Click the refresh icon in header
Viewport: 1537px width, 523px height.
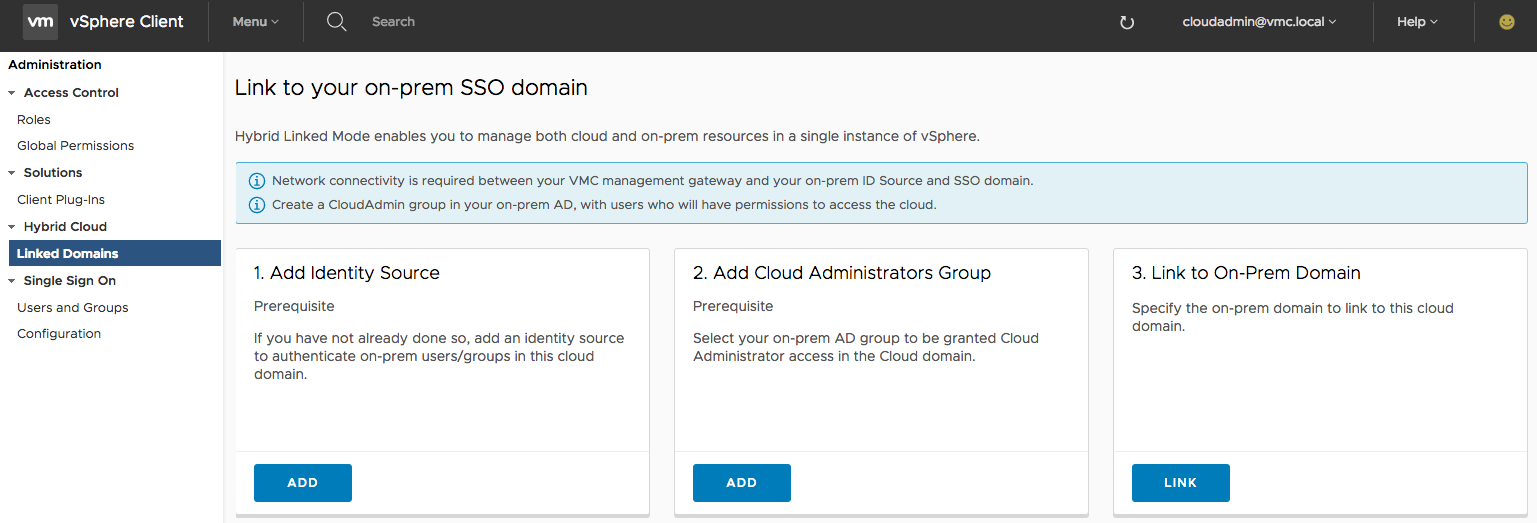tap(1127, 22)
